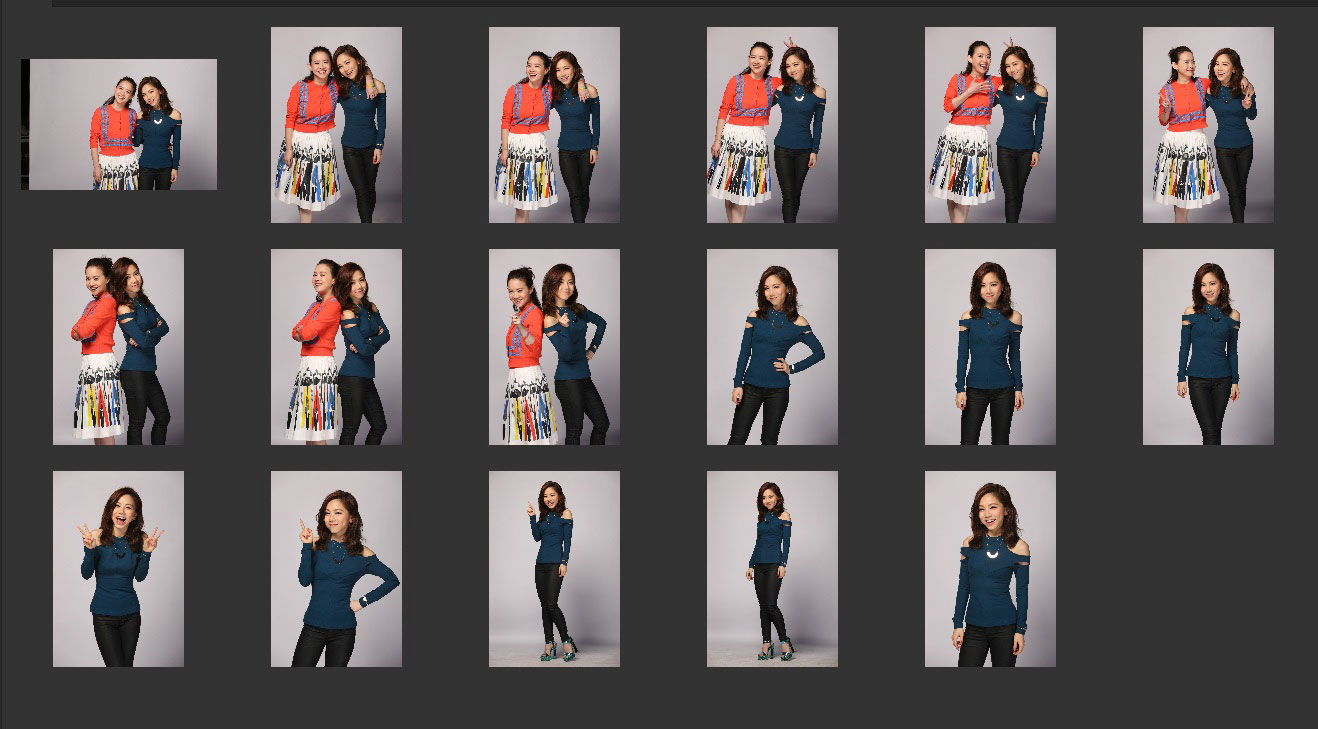The height and width of the screenshot is (729, 1318).
Task: Click the middle-row solo portrait with arms at sides
Action: pyautogui.click(x=990, y=346)
